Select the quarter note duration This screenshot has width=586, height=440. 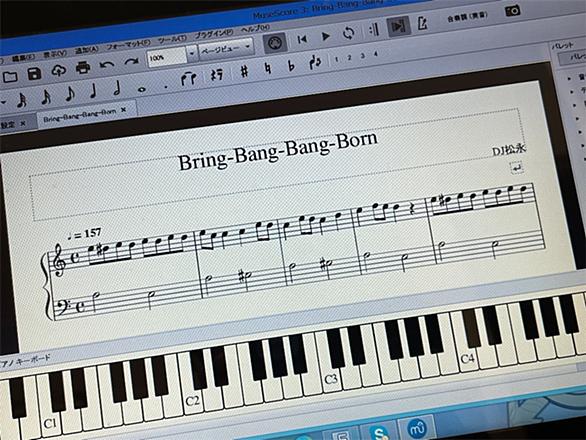[x=93, y=91]
